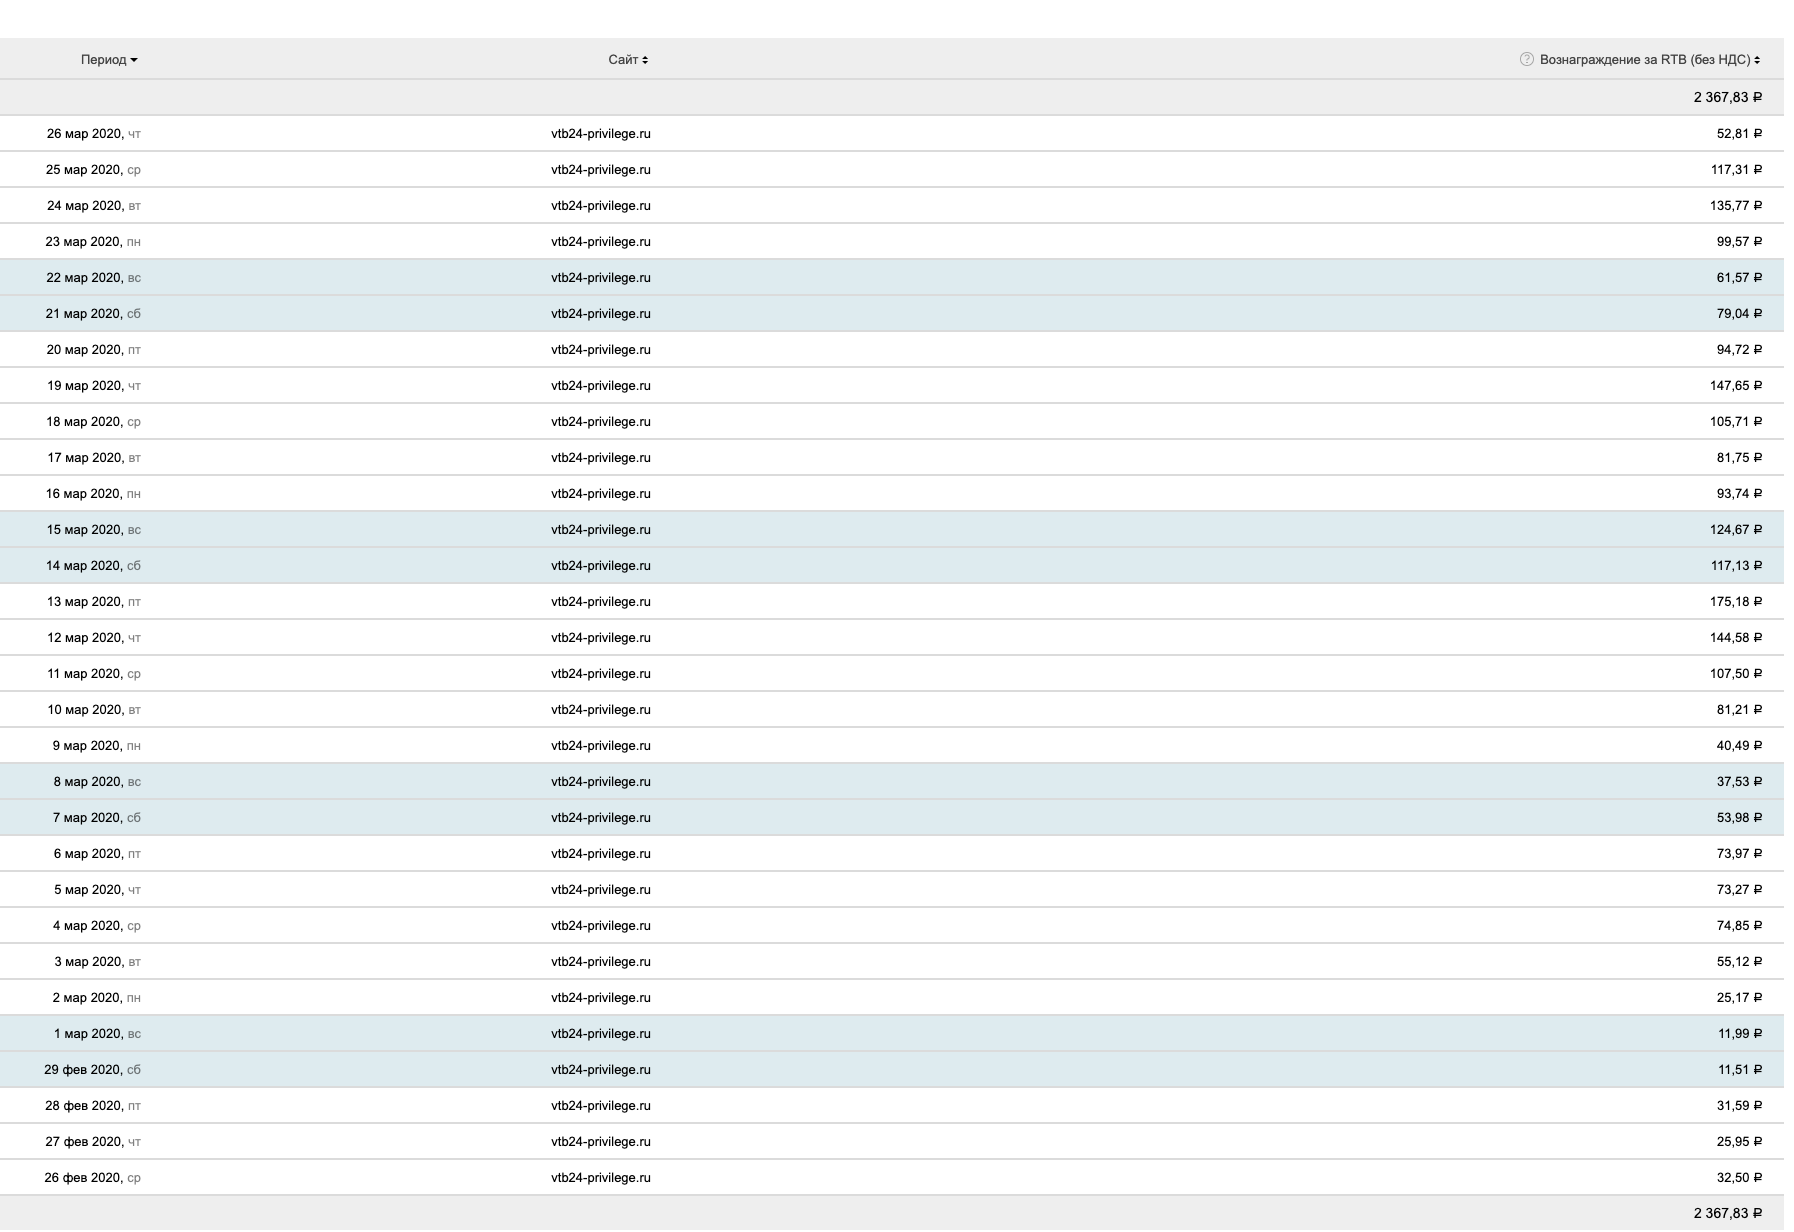Click the date 6 мар 2020
Image resolution: width=1794 pixels, height=1232 pixels.
tap(87, 854)
